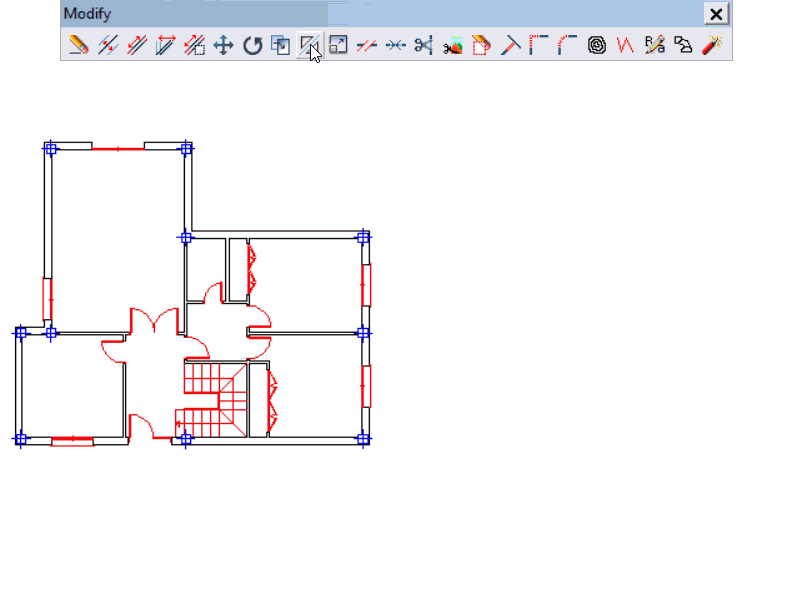Click the Copy tool with overlapping squares
This screenshot has width=800, height=600.
[x=281, y=45]
